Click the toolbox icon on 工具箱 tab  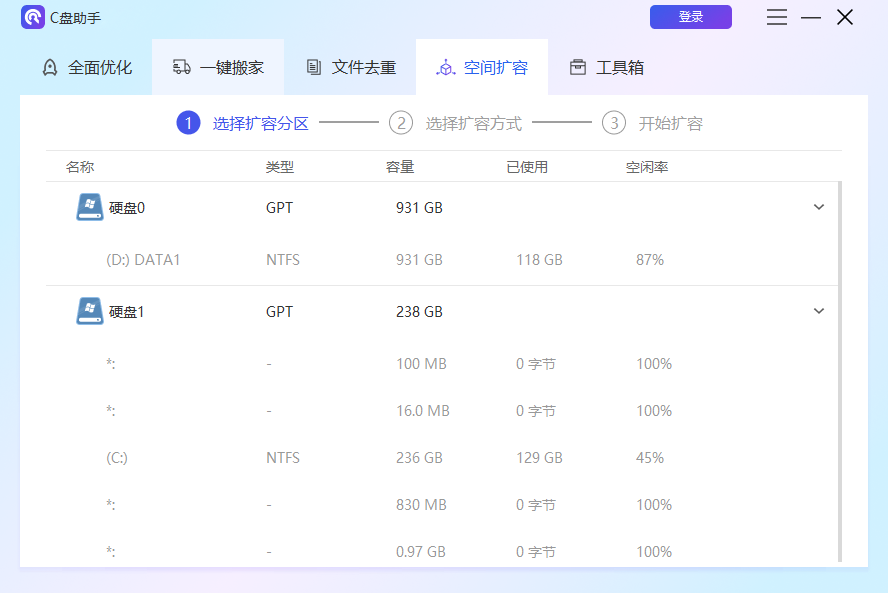[x=577, y=67]
